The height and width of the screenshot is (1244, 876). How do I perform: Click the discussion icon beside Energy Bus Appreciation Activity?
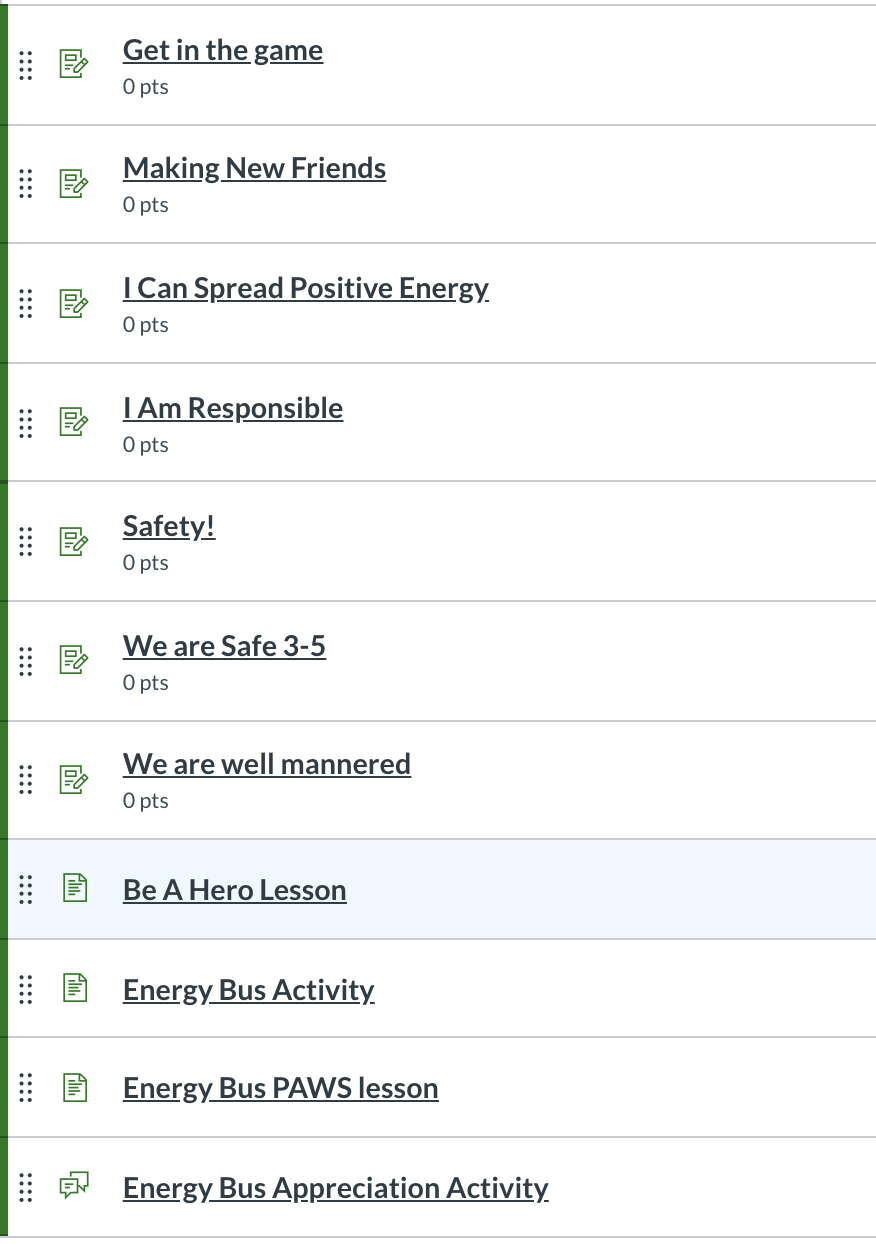click(x=74, y=1187)
